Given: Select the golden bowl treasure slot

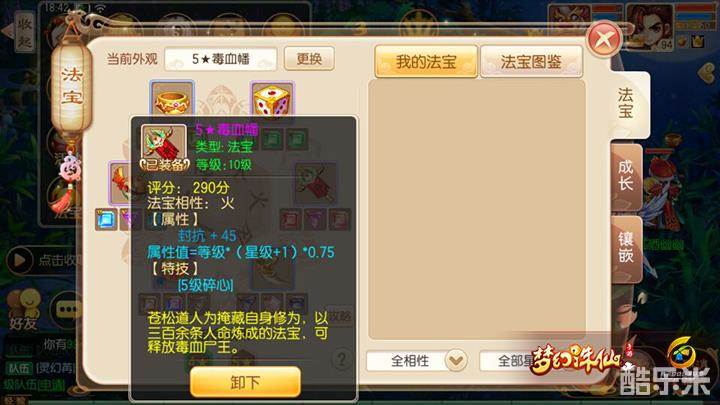Looking at the screenshot, I should (172, 99).
